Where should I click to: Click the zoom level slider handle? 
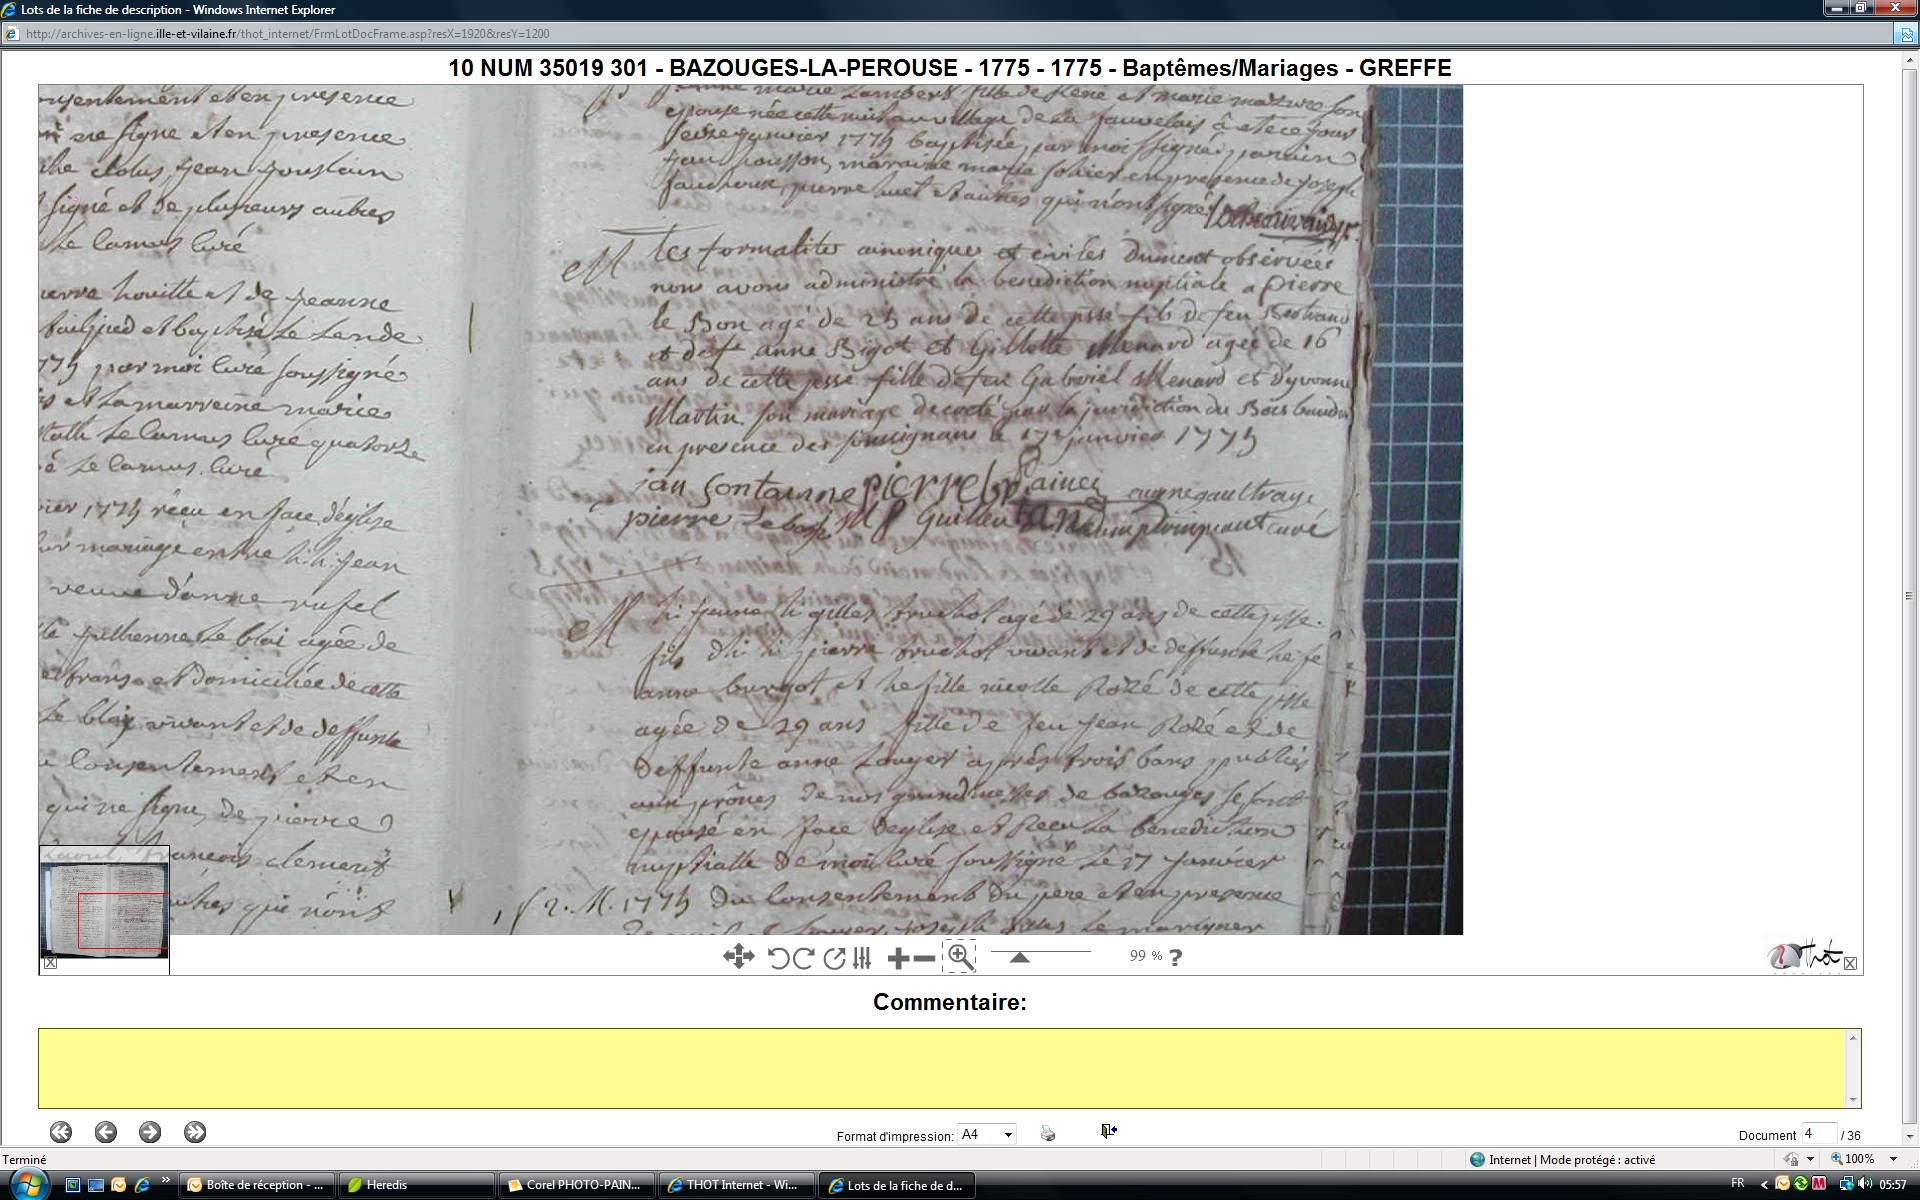pos(1019,957)
